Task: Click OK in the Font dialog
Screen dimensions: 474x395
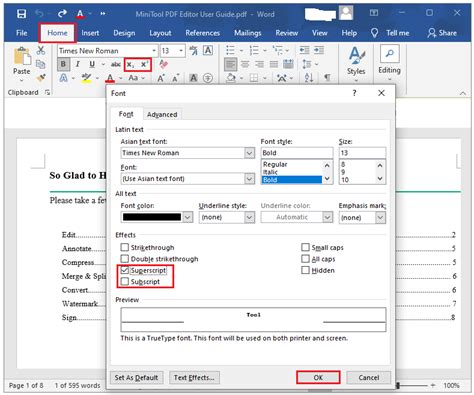Action: point(318,378)
